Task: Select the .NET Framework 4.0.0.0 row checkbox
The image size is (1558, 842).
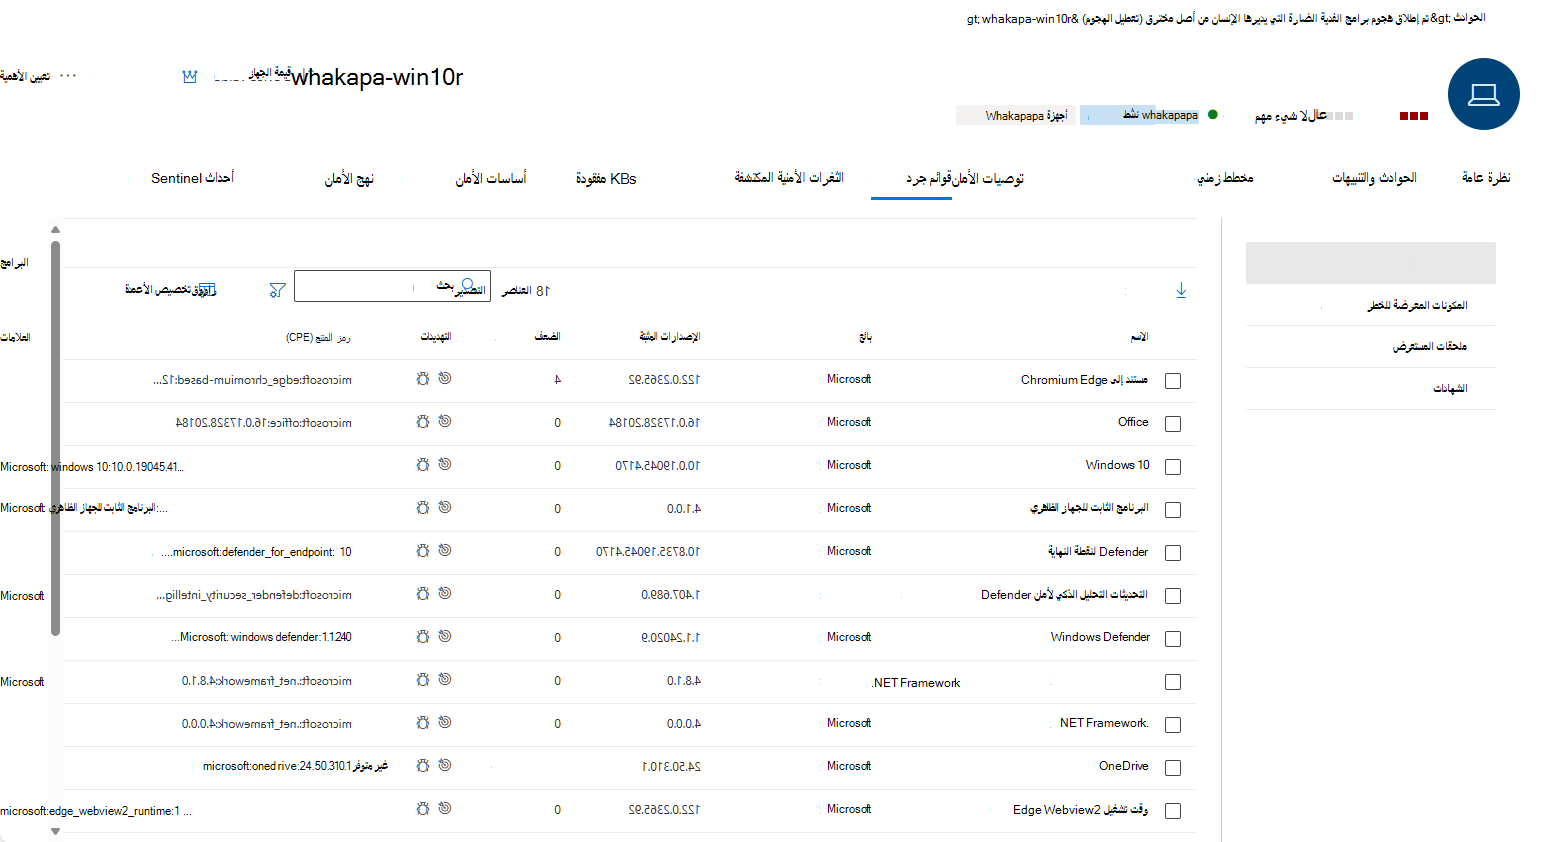Action: pyautogui.click(x=1173, y=725)
